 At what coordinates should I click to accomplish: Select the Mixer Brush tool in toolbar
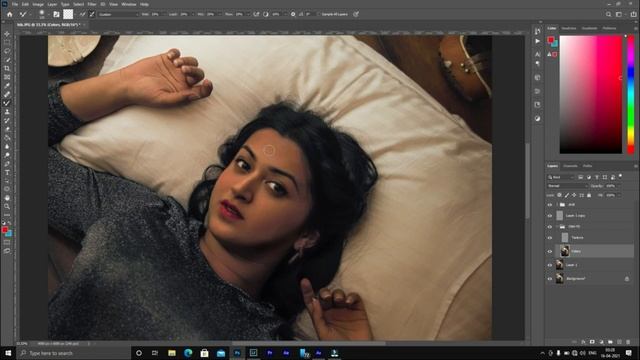coord(7,103)
